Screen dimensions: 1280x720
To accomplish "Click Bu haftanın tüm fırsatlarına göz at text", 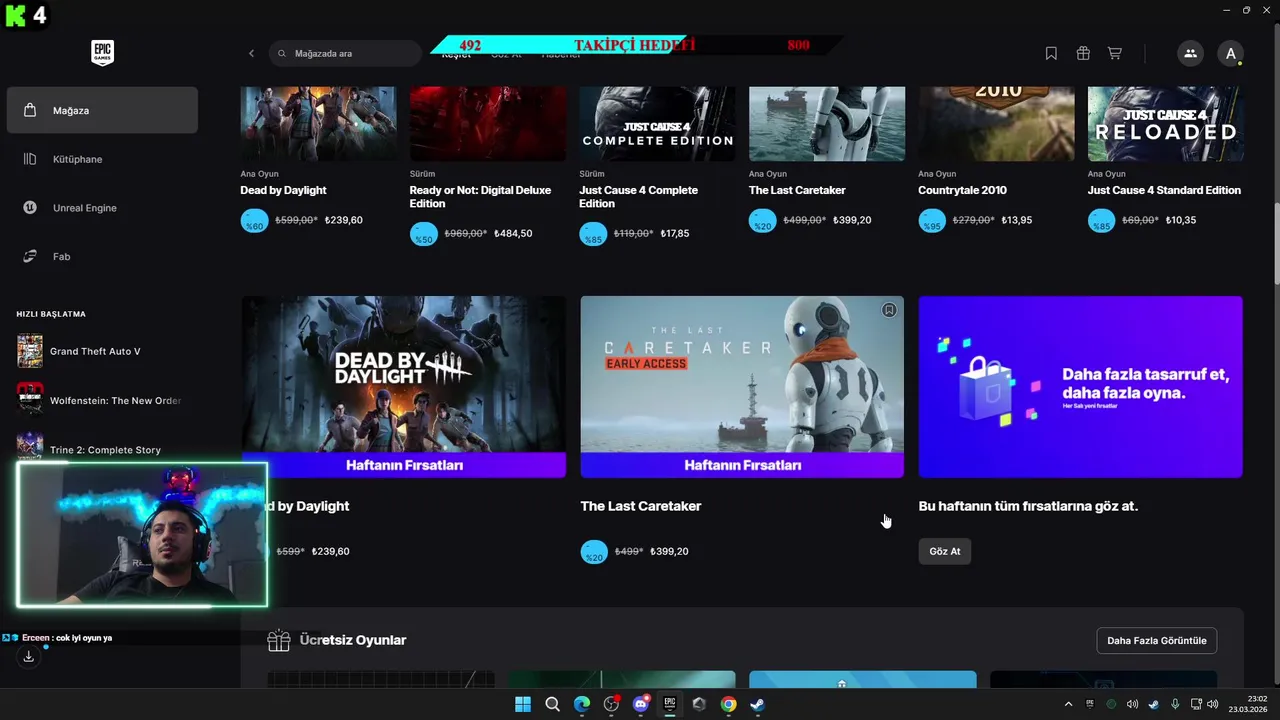I will click(x=1028, y=506).
